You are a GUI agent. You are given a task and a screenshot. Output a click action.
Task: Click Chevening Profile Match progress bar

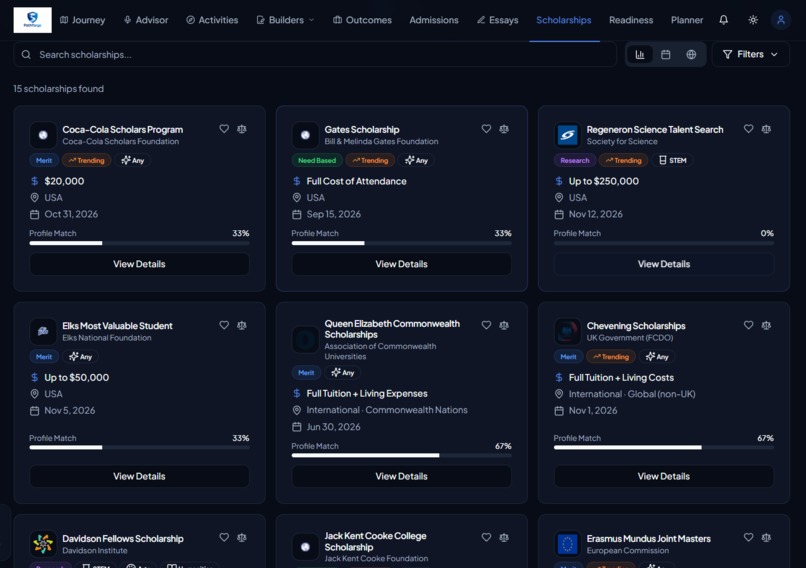(664, 448)
